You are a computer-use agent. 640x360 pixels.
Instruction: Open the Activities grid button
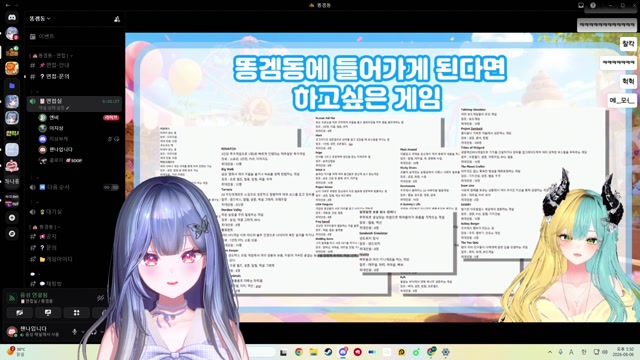pyautogui.click(x=76, y=313)
